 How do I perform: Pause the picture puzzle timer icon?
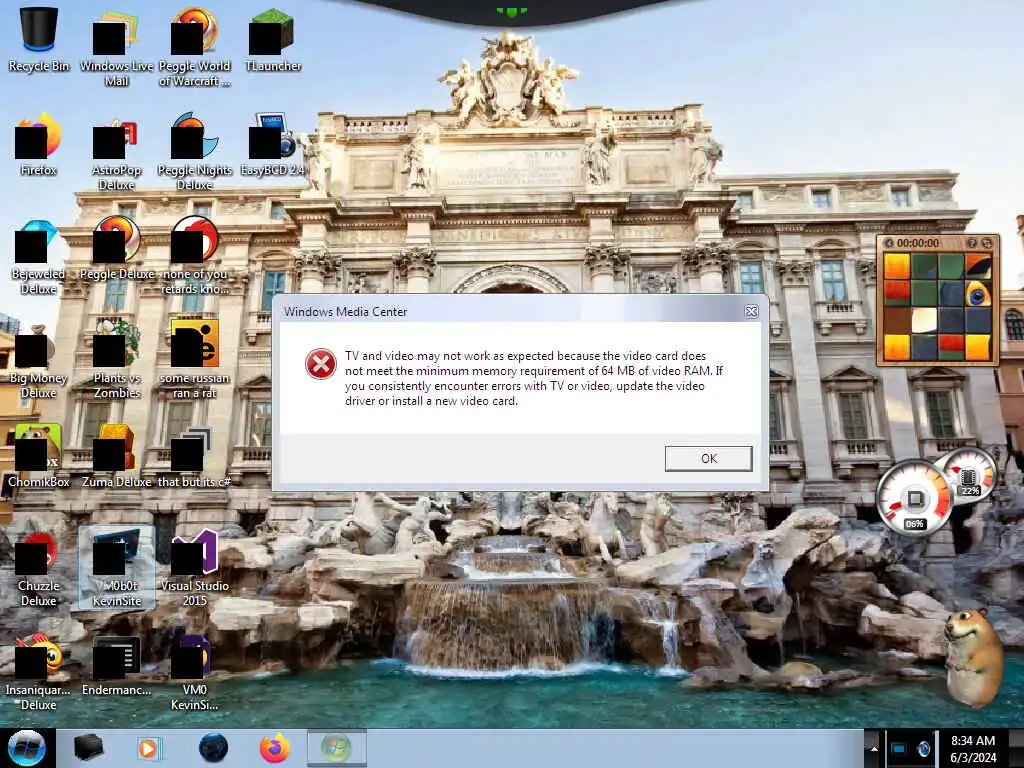tap(889, 243)
